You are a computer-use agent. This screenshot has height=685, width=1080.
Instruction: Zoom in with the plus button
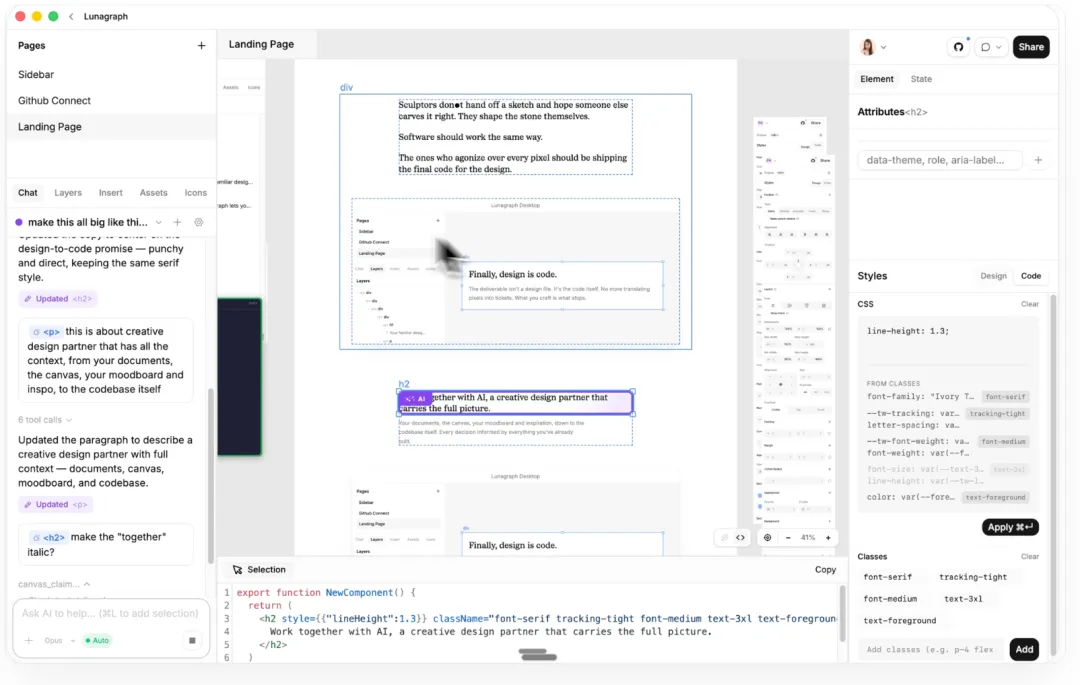coord(828,538)
